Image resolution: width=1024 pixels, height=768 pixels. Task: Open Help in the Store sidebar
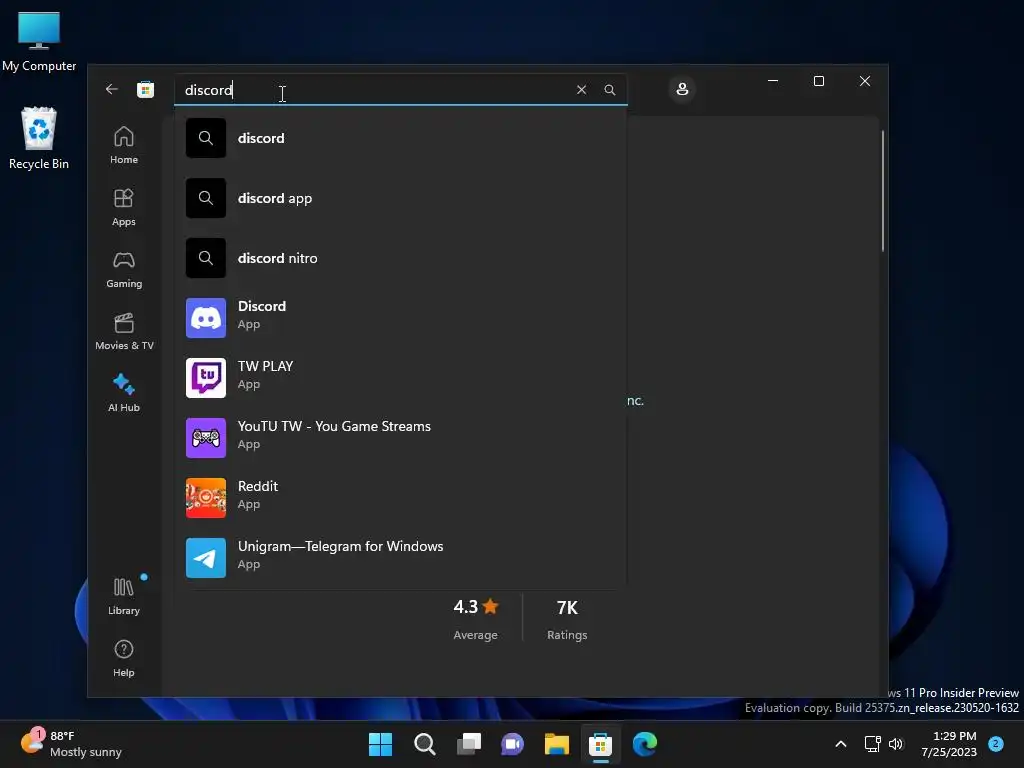click(x=123, y=658)
